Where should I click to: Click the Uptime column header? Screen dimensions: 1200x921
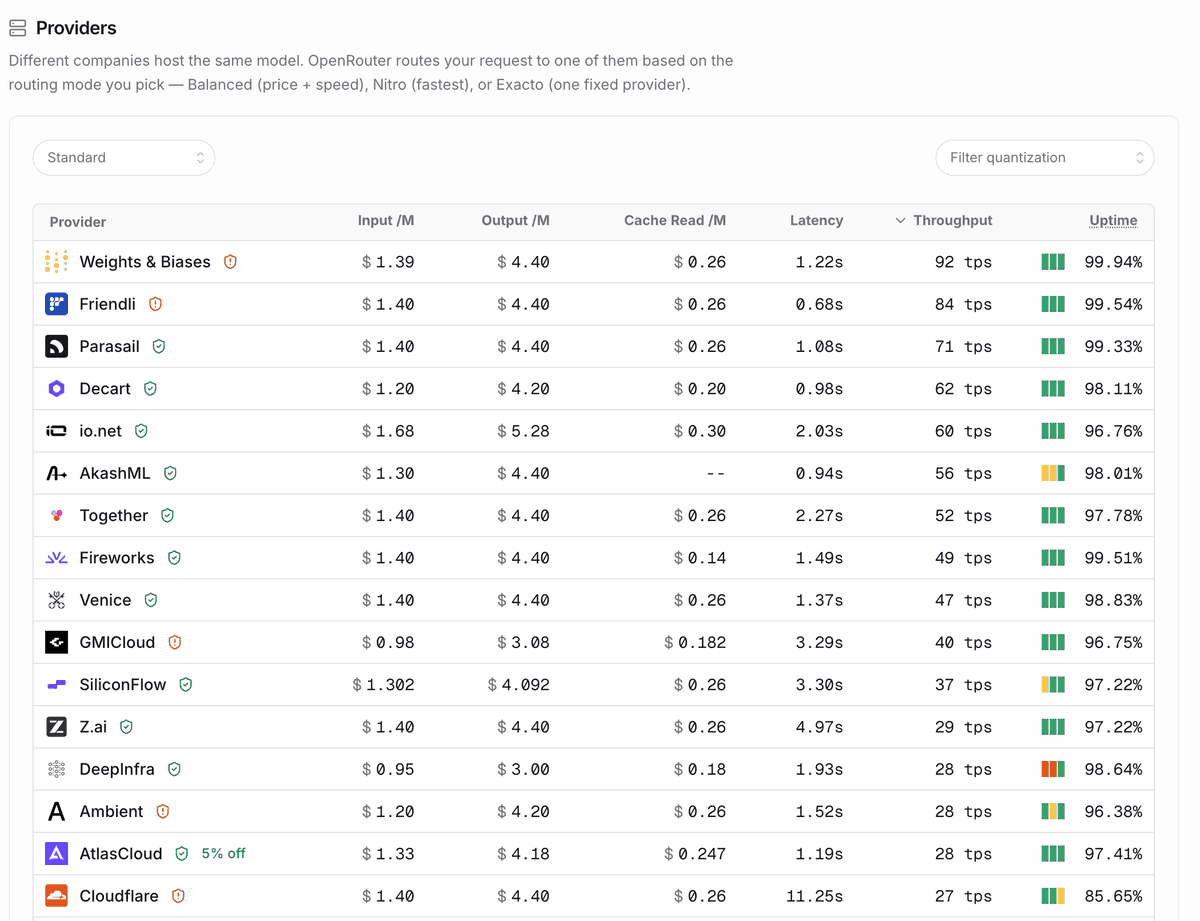pos(1113,220)
